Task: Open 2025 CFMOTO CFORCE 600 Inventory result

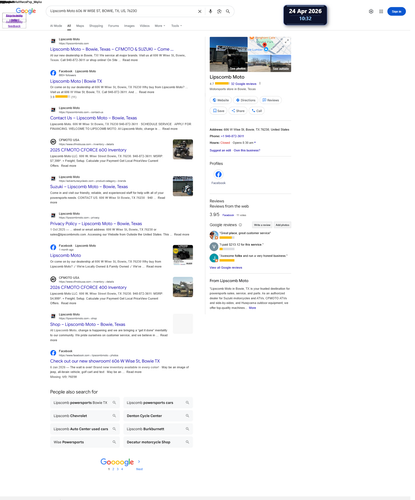Action: pyautogui.click(x=88, y=150)
